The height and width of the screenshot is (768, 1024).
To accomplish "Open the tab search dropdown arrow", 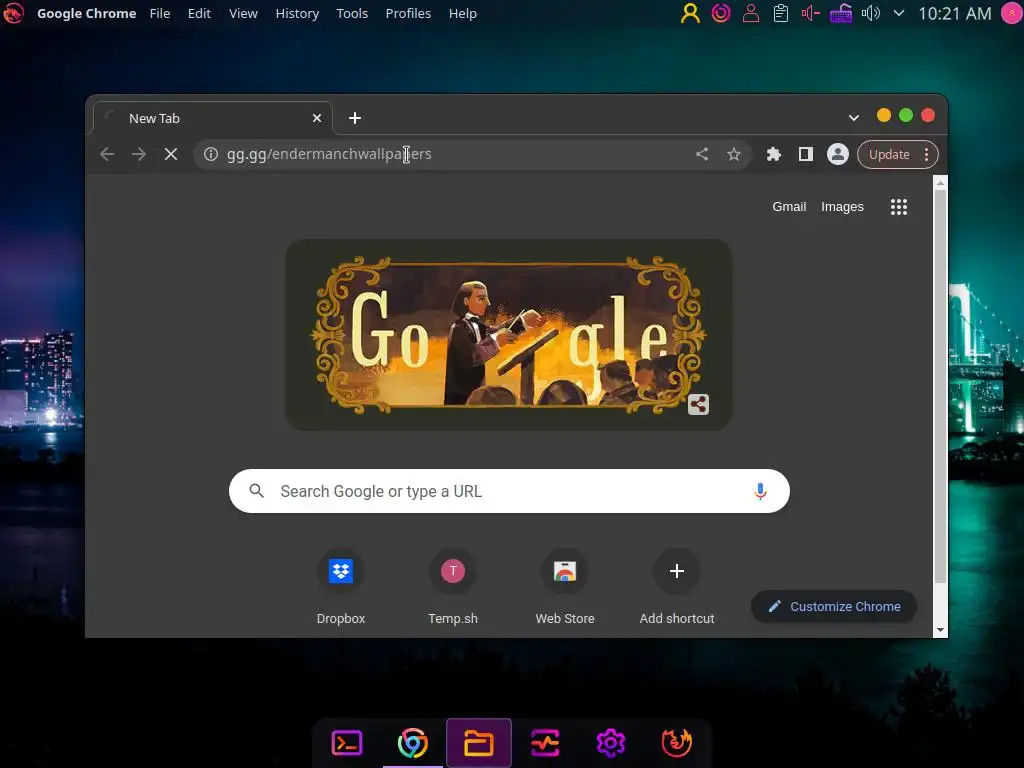I will pos(854,118).
